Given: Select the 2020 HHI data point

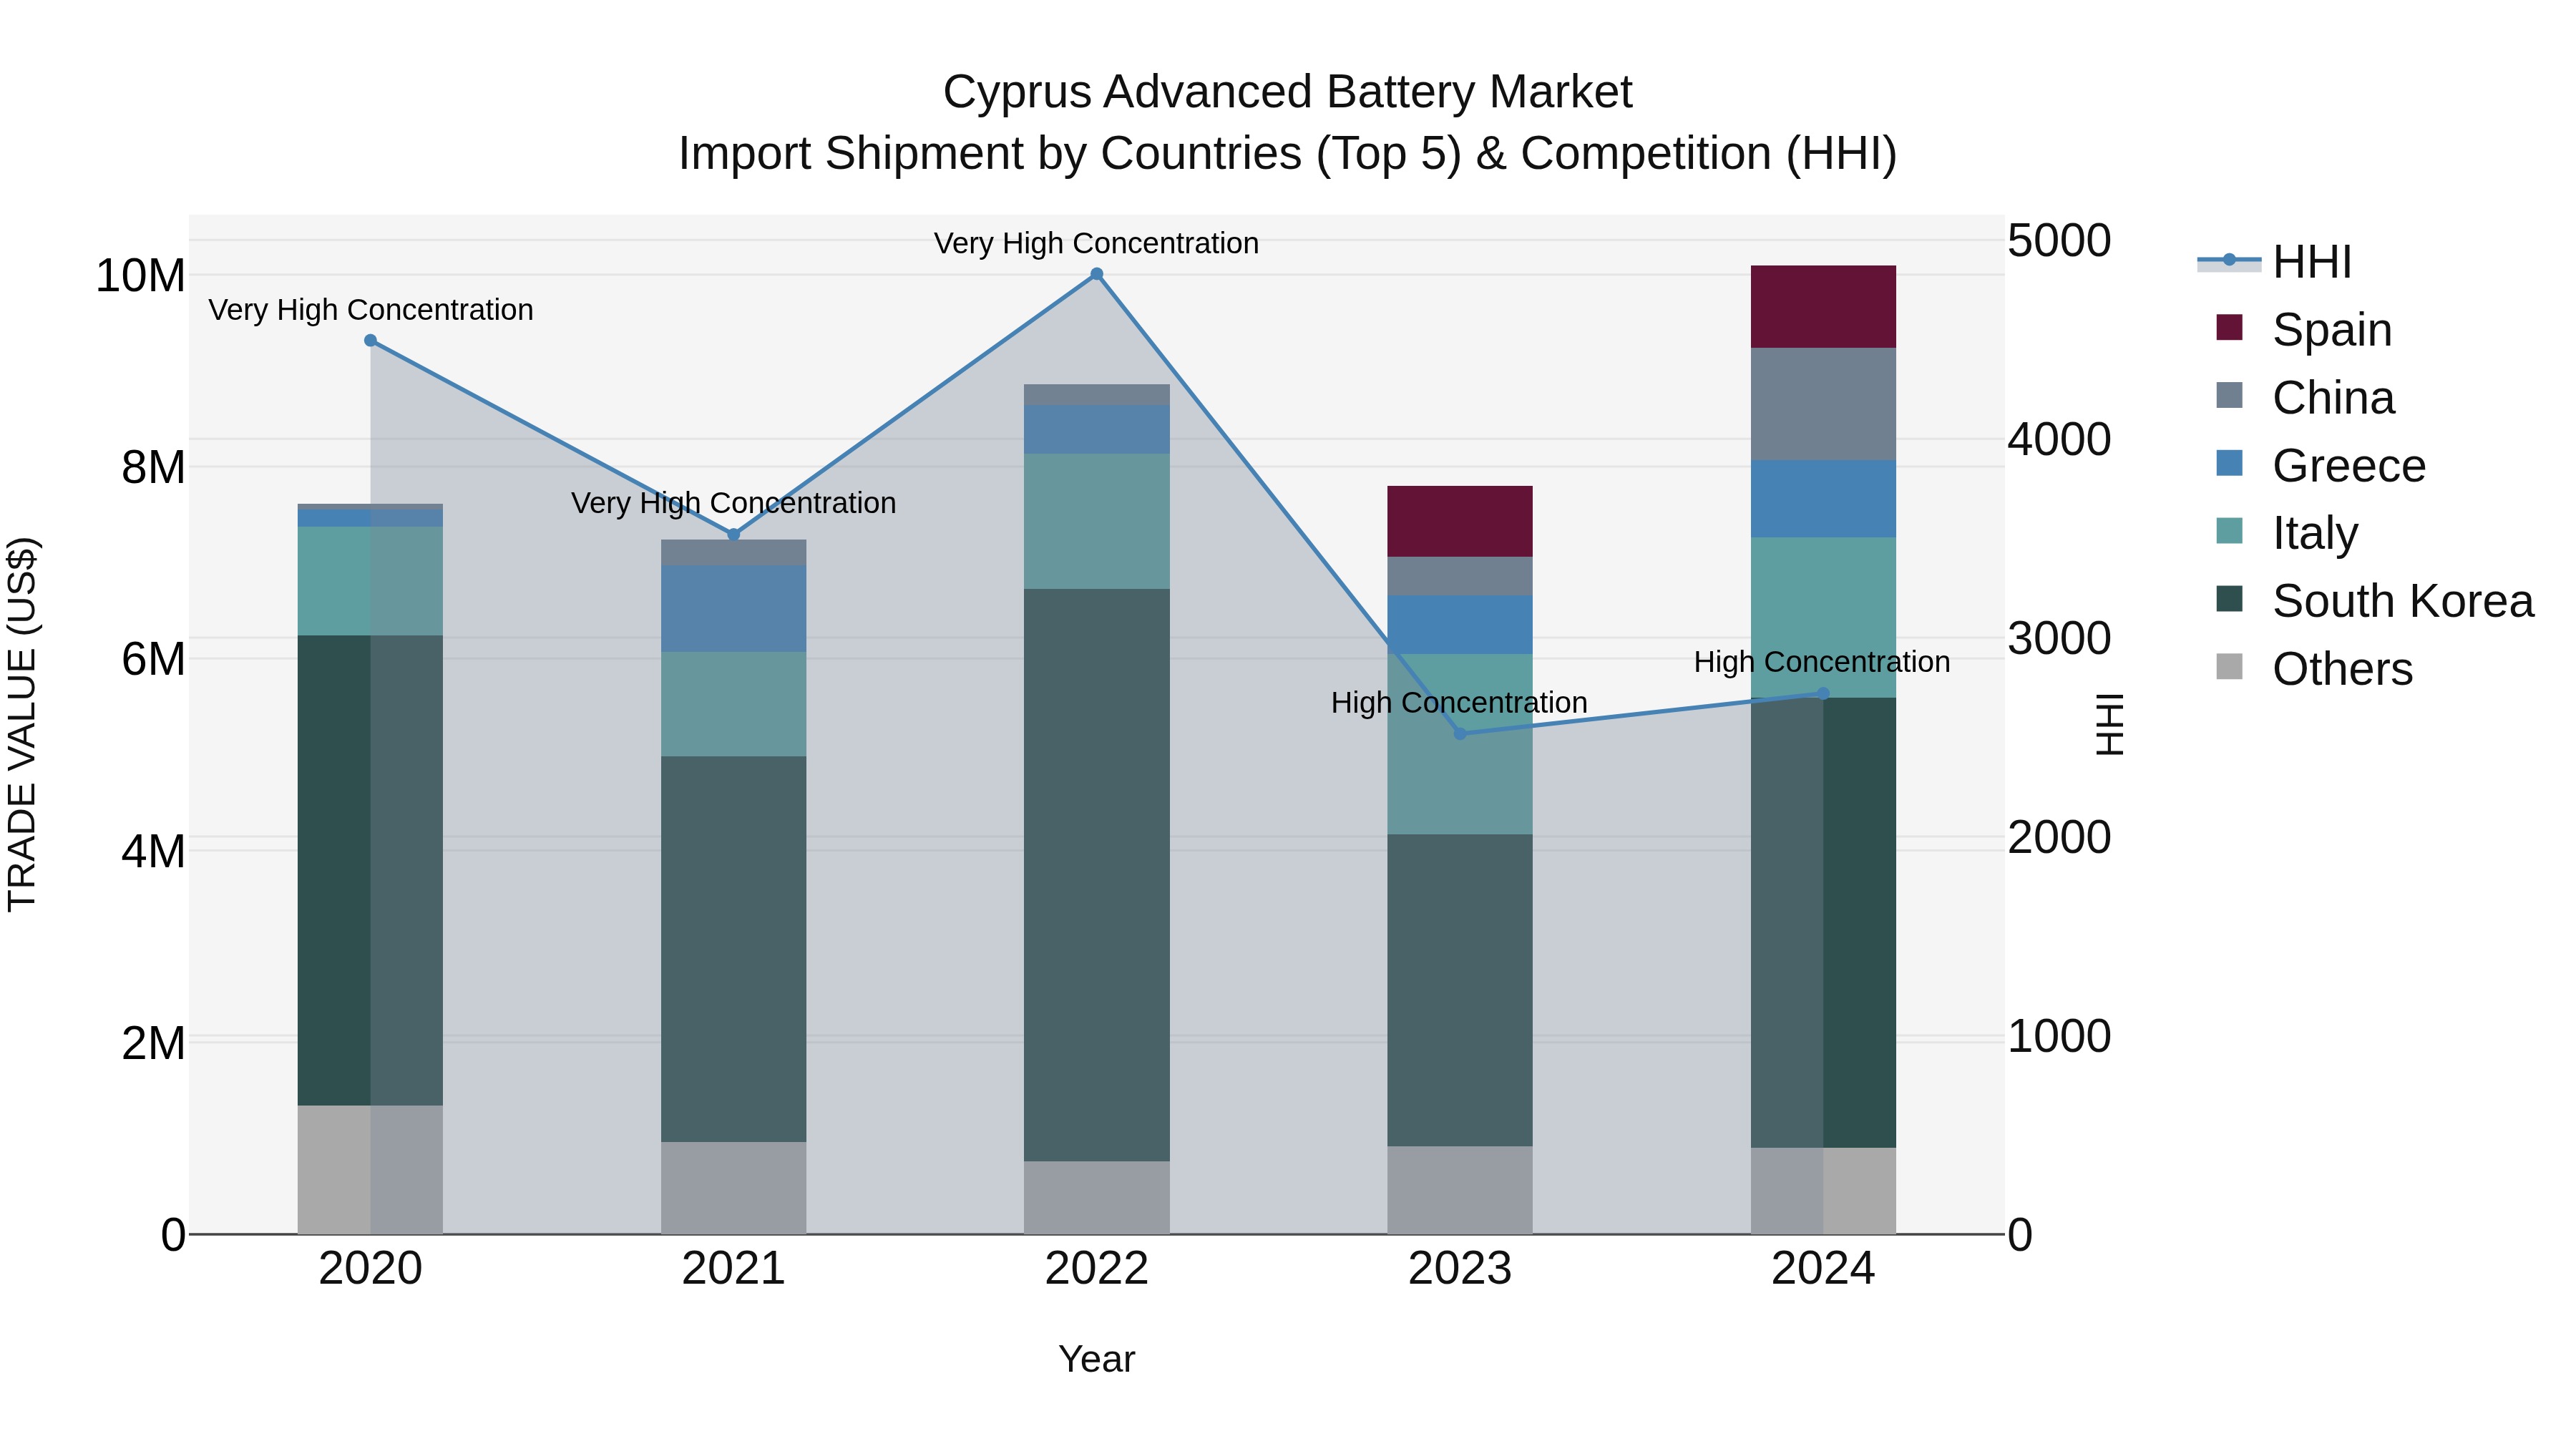Looking at the screenshot, I should pos(370,341).
